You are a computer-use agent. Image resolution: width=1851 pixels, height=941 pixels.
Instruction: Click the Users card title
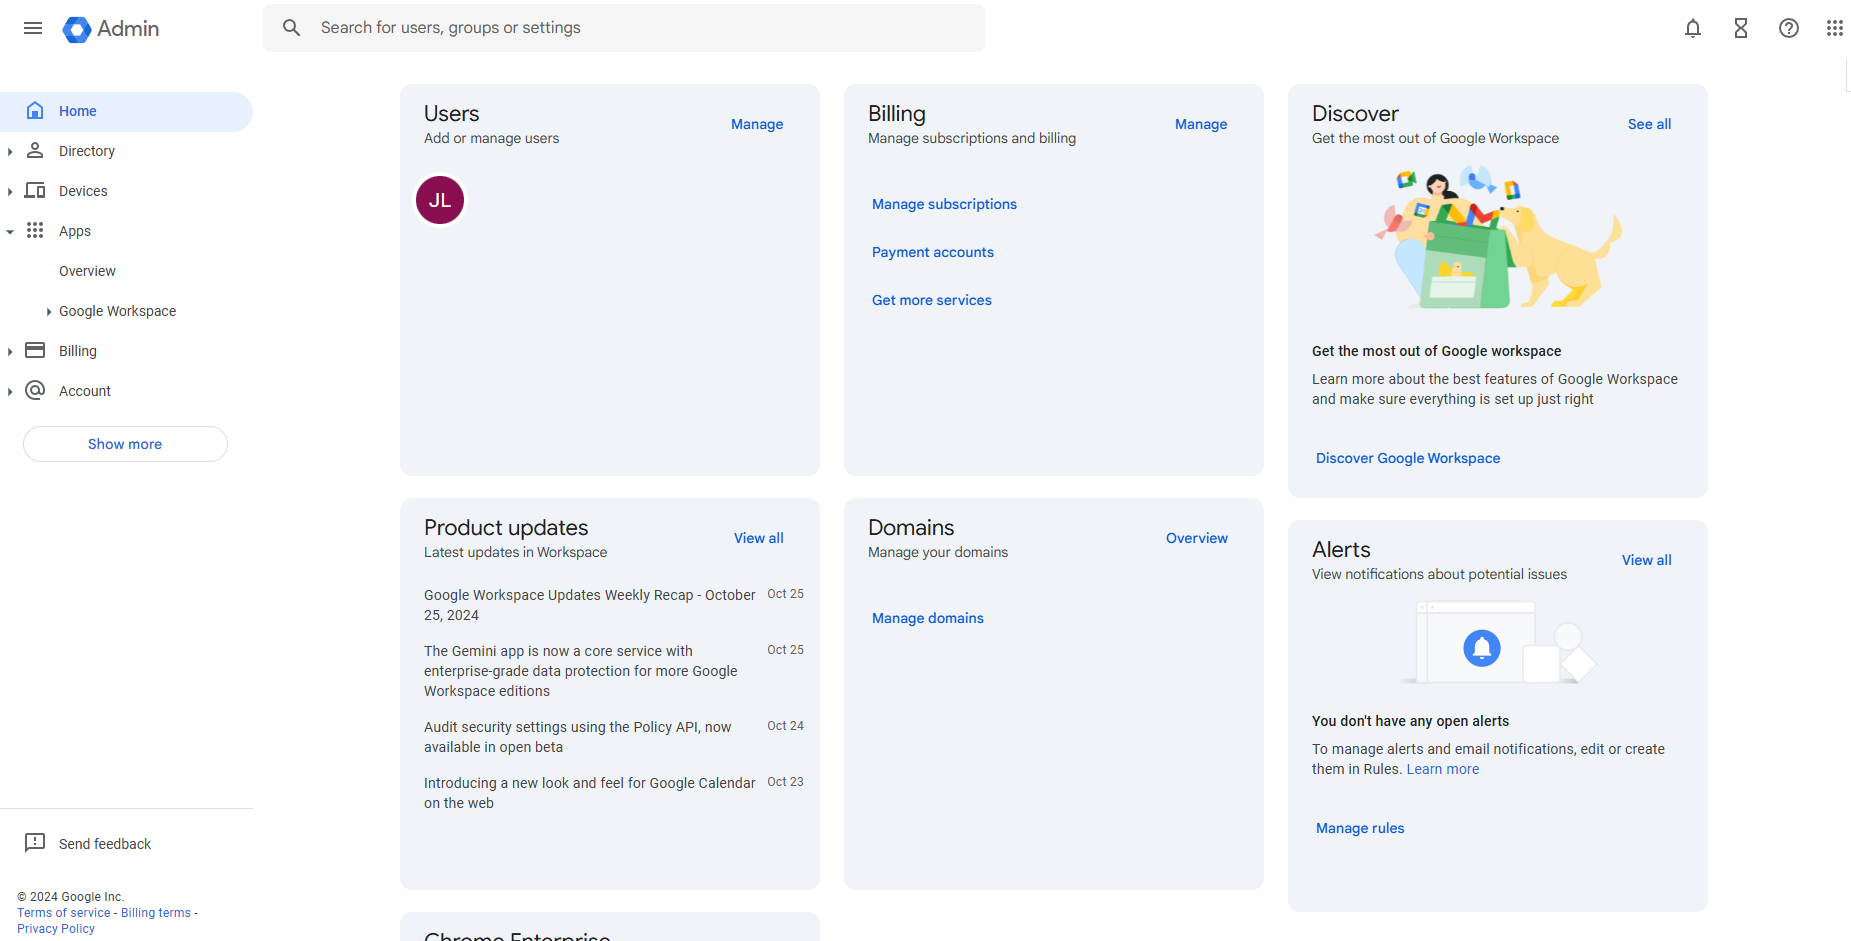452,114
